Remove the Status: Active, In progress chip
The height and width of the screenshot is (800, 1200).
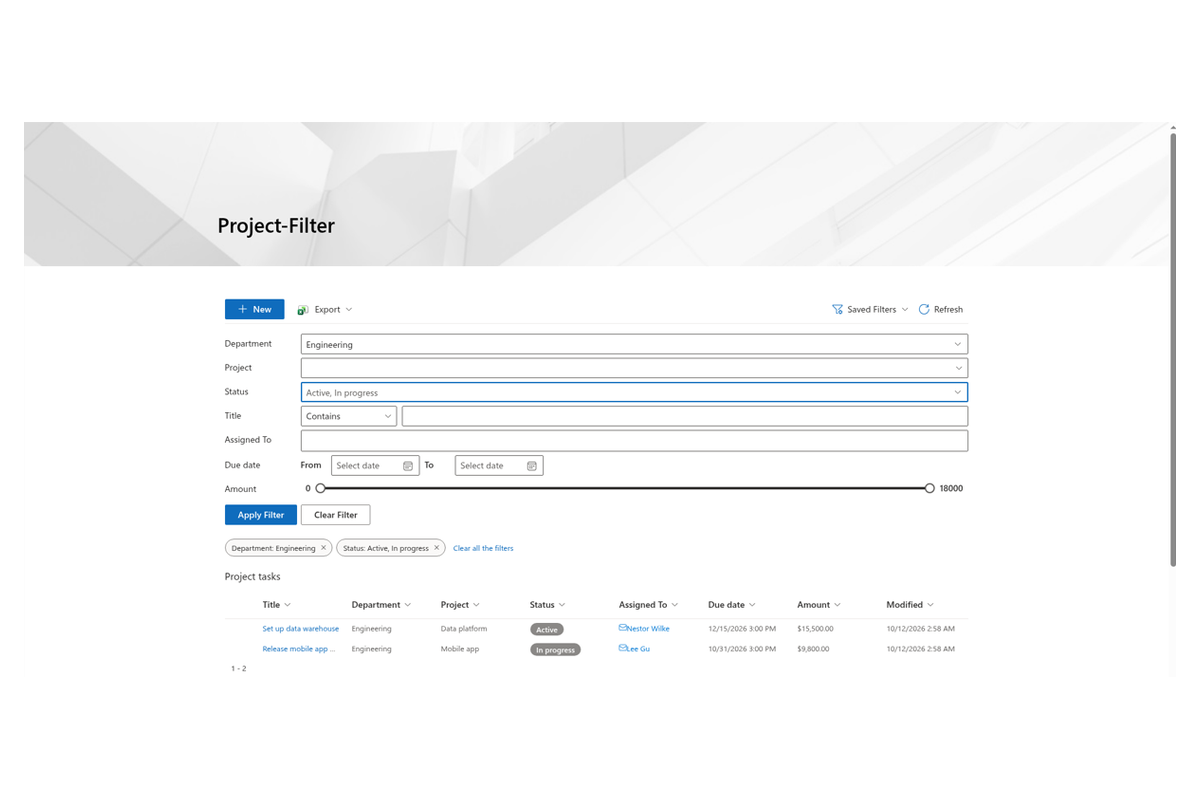(x=436, y=548)
